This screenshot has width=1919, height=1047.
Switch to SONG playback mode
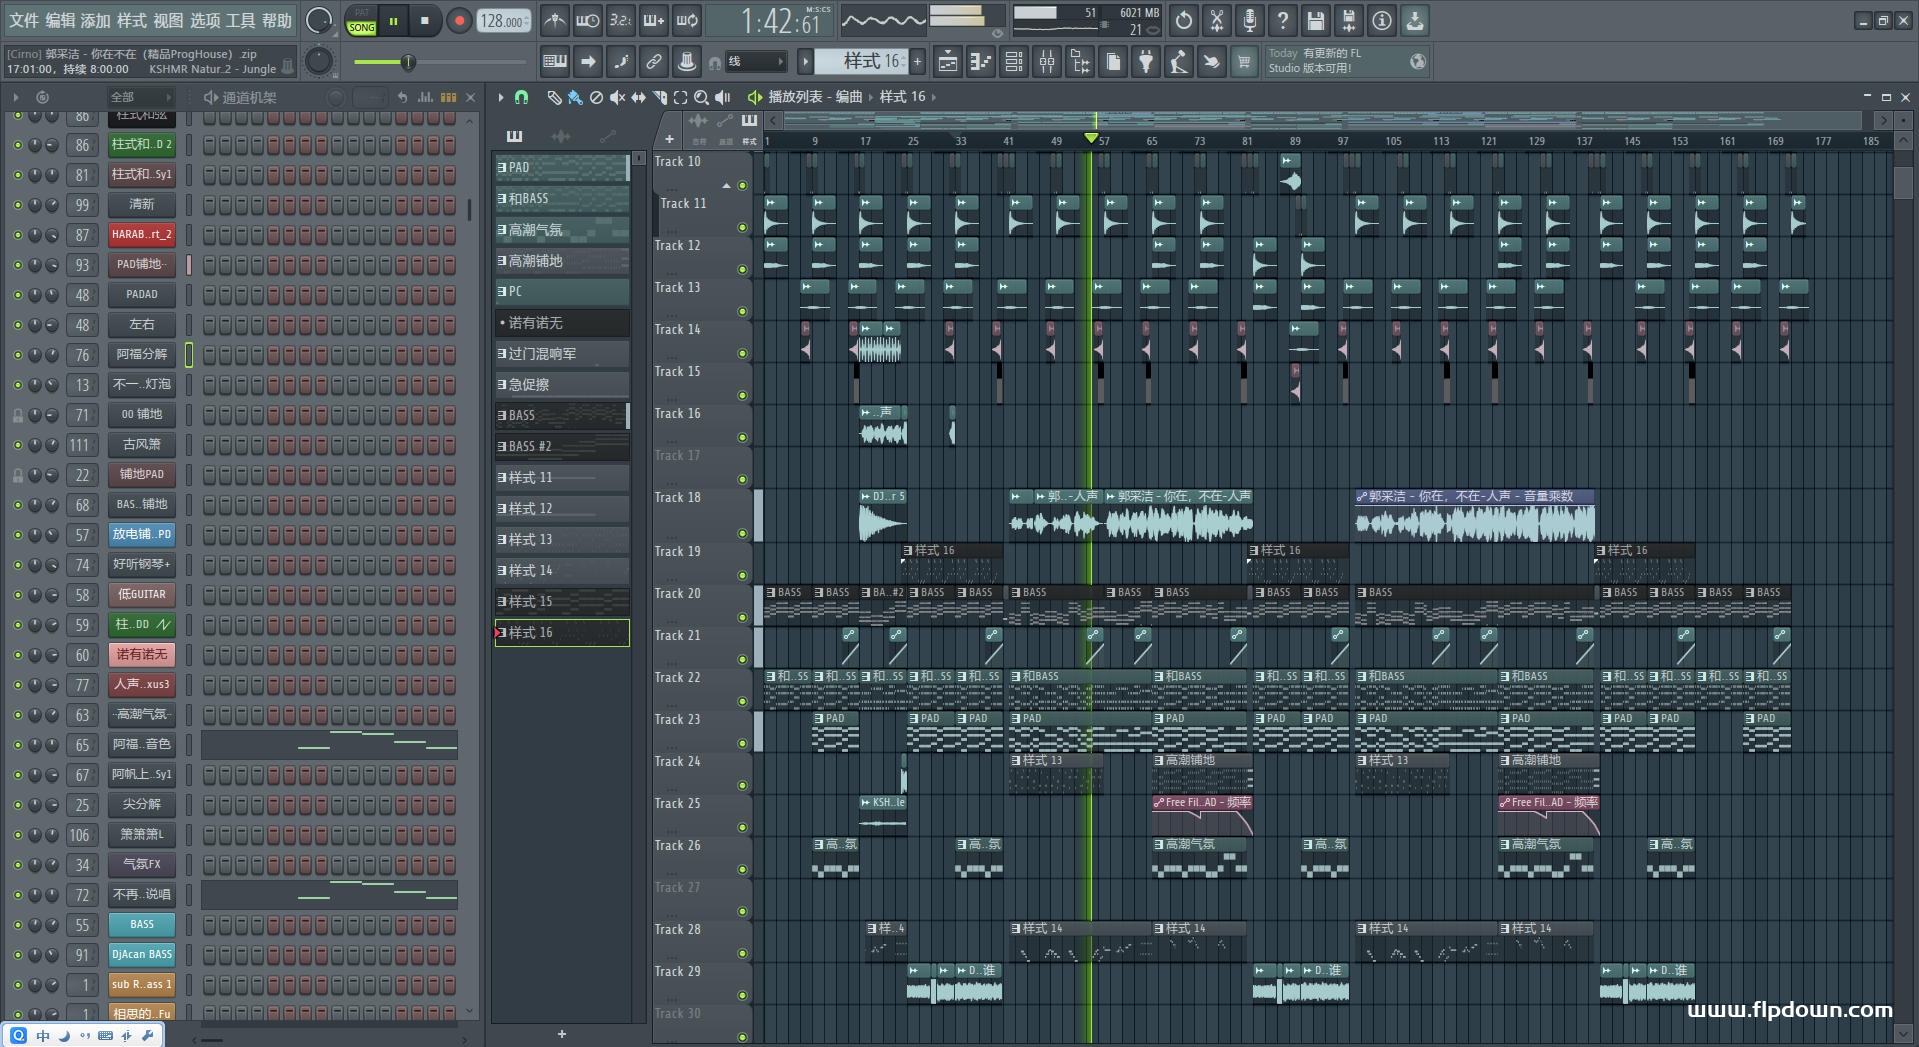pos(361,27)
